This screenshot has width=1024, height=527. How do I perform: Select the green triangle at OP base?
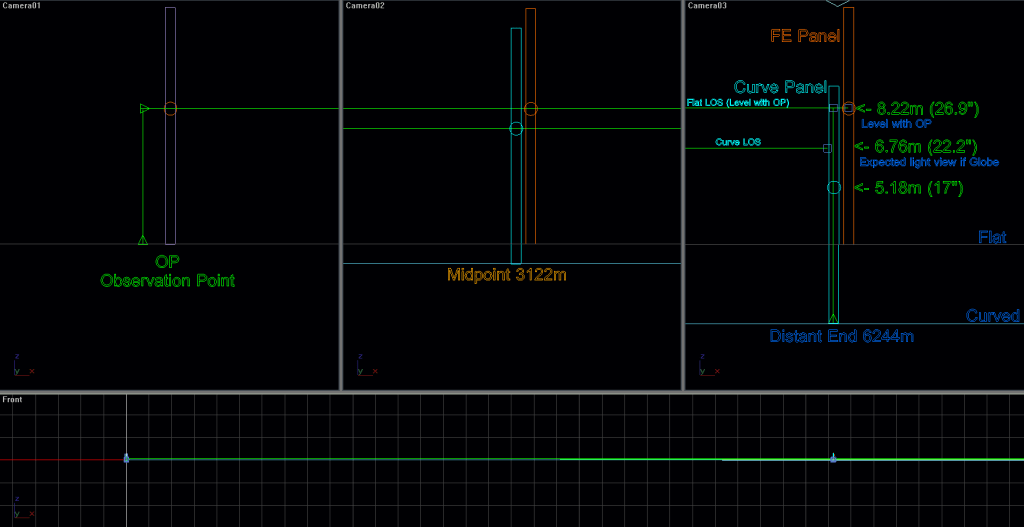143,239
